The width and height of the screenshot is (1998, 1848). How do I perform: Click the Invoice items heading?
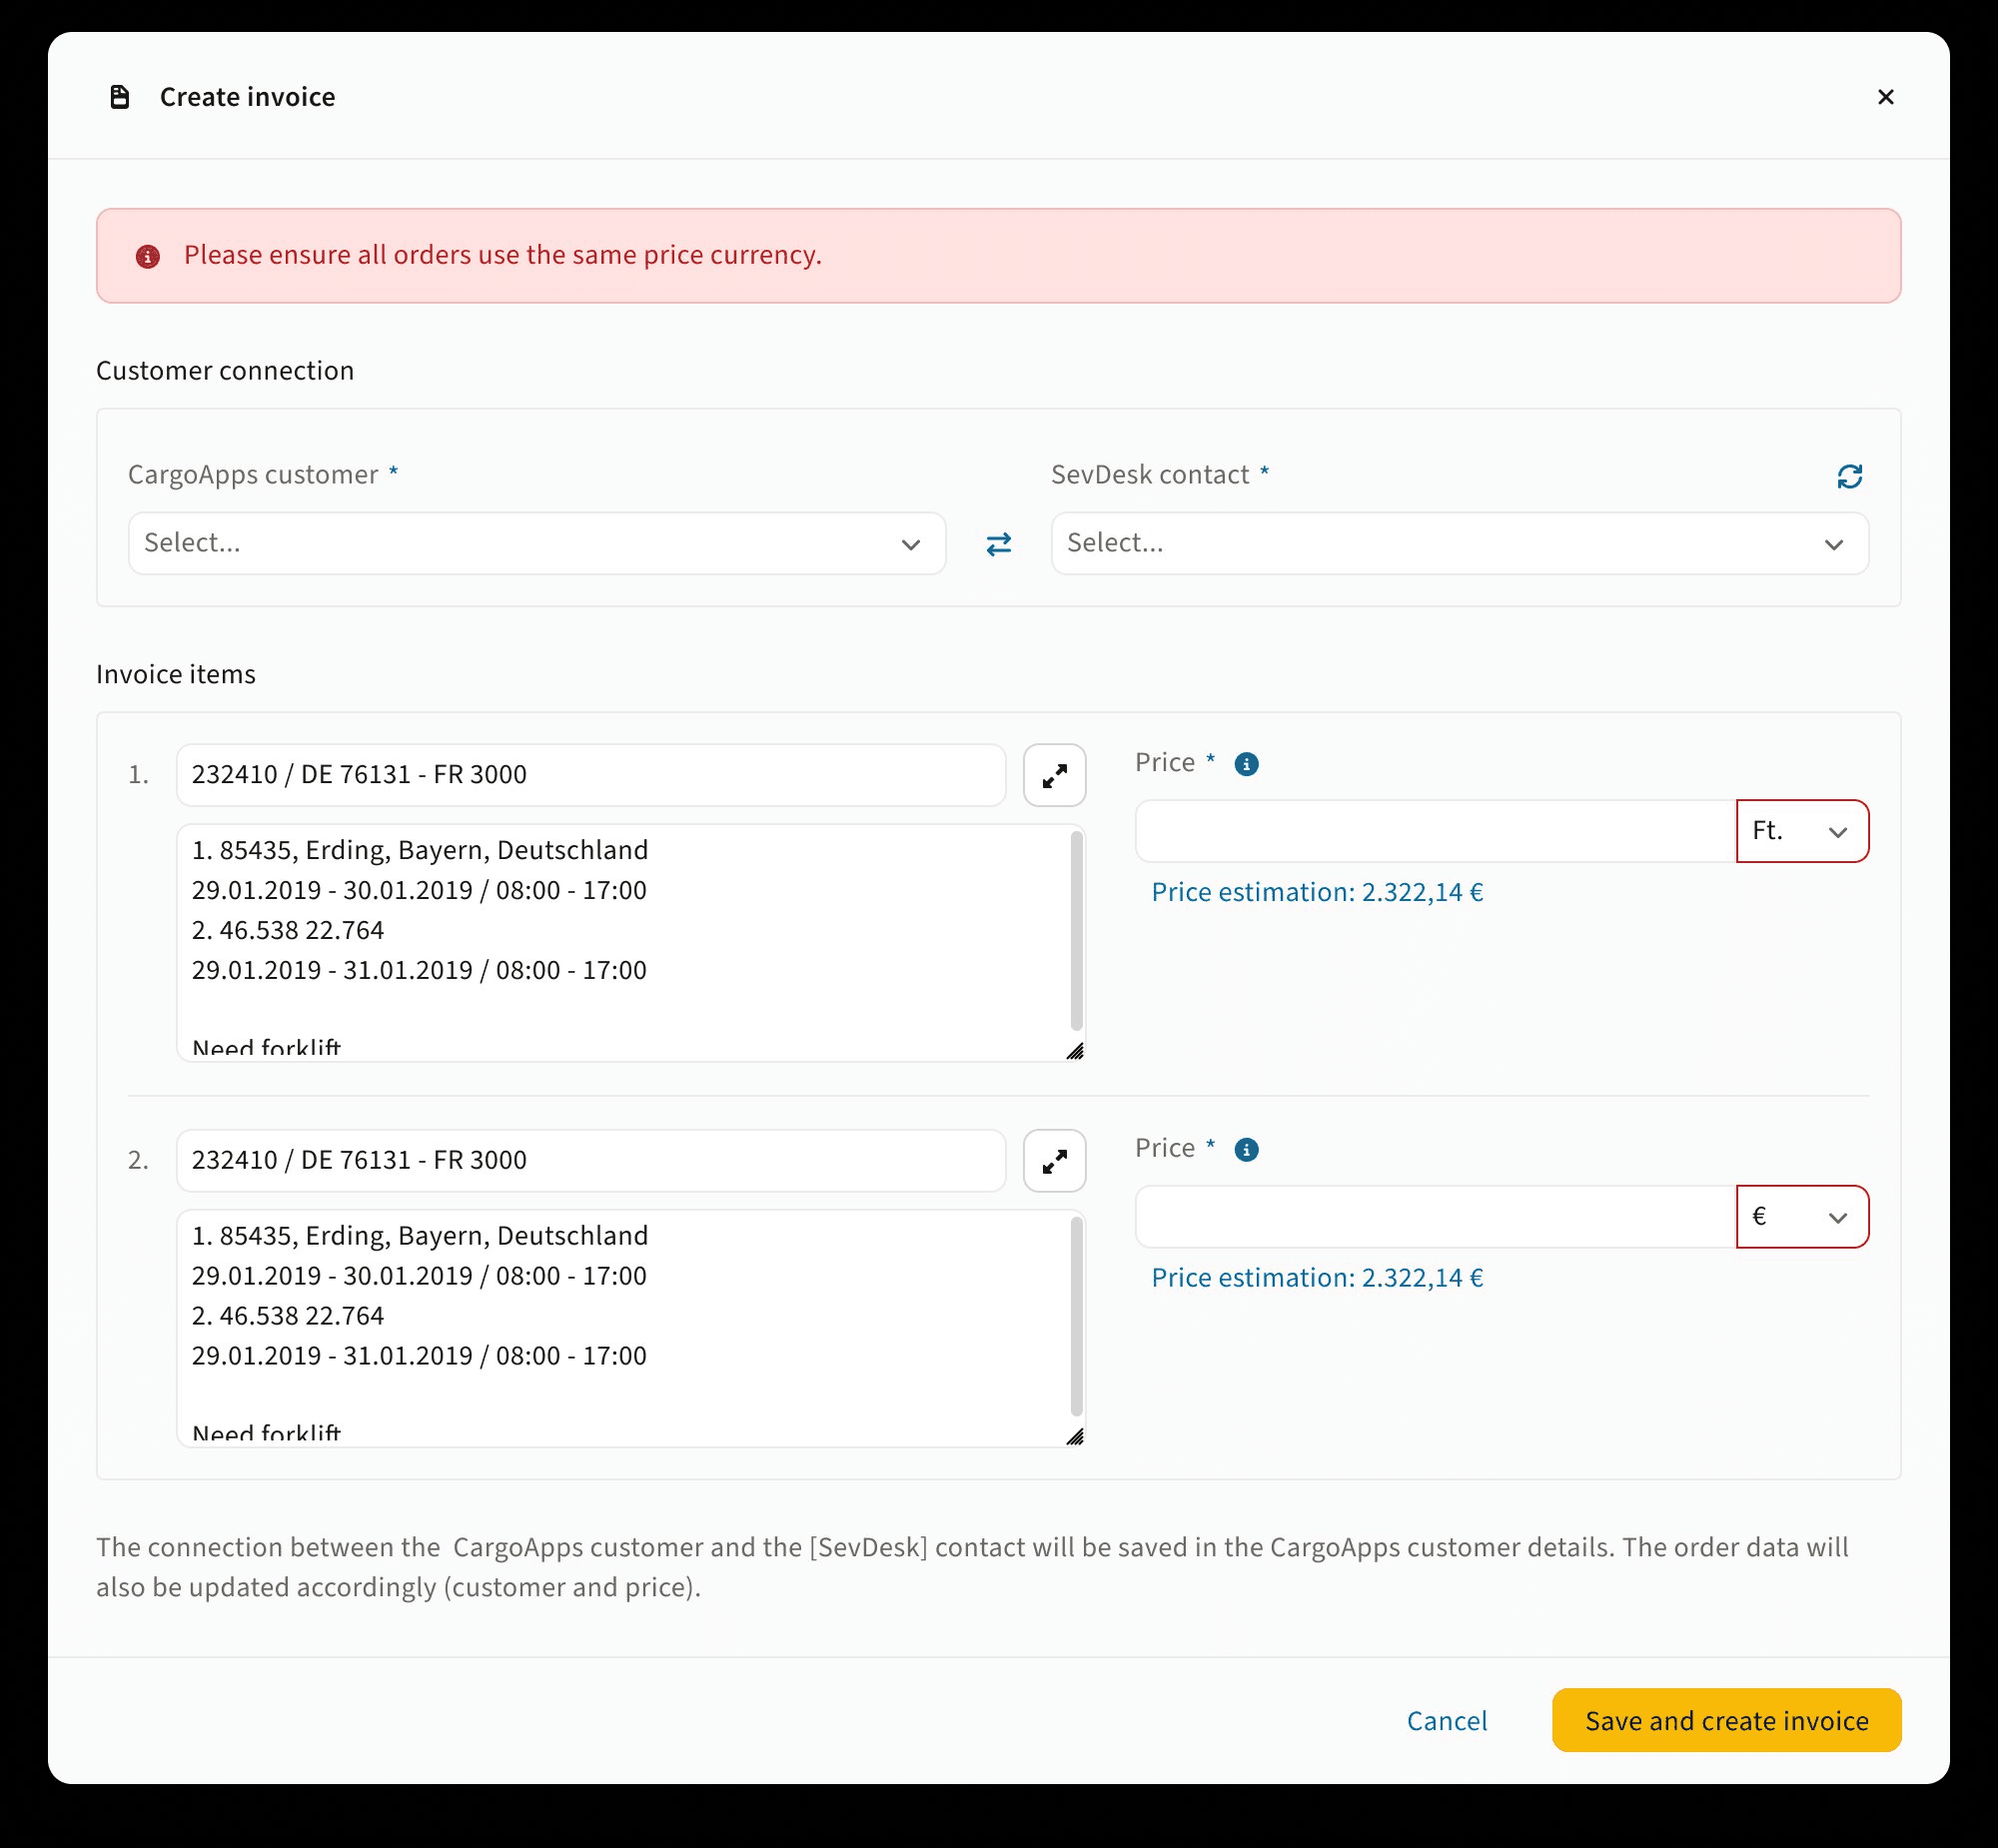(176, 675)
